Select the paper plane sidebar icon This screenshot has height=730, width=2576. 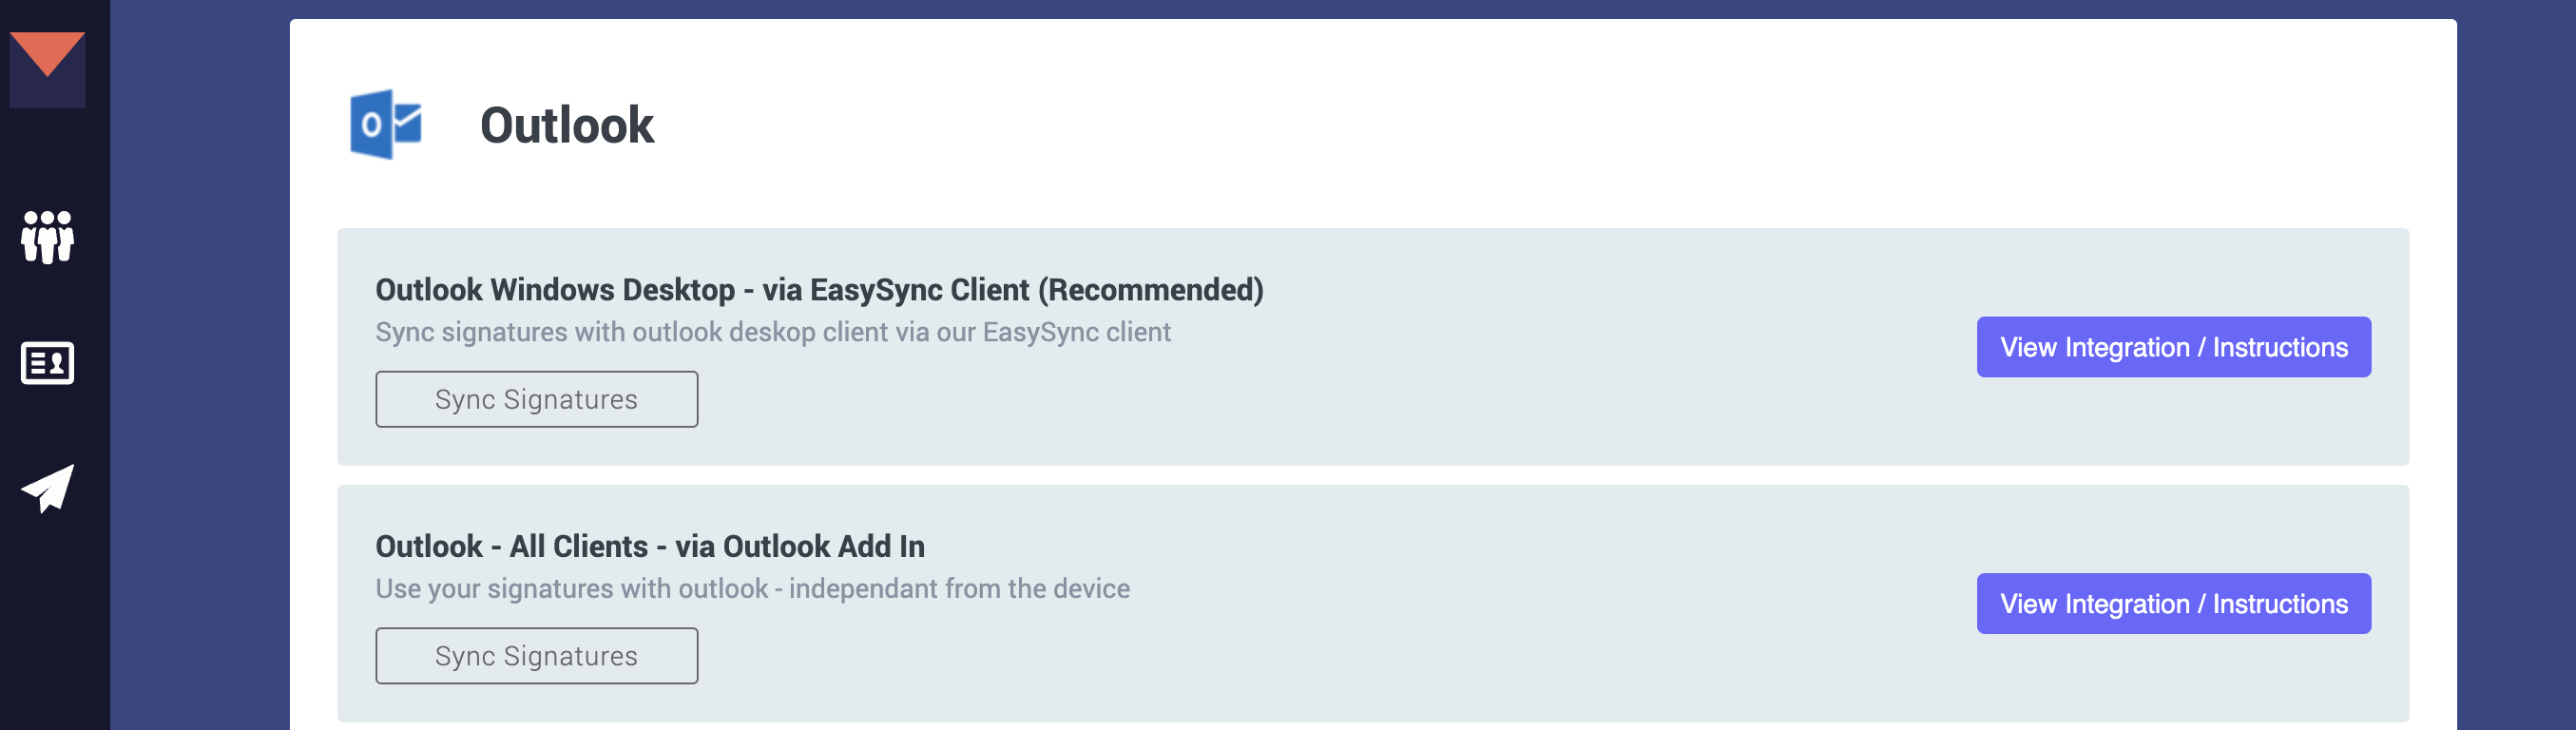click(x=47, y=488)
